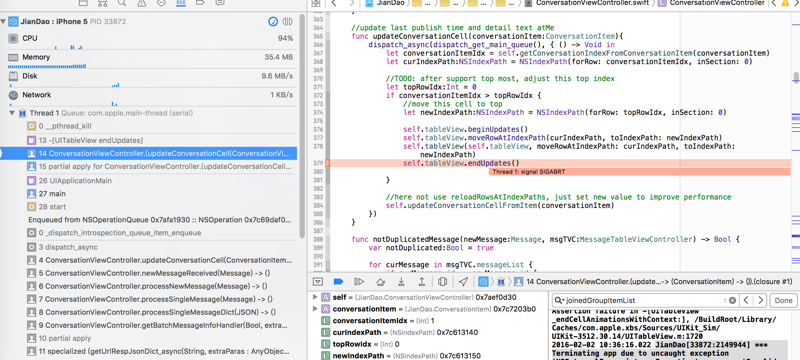Select the Disk gauge

coord(151,78)
